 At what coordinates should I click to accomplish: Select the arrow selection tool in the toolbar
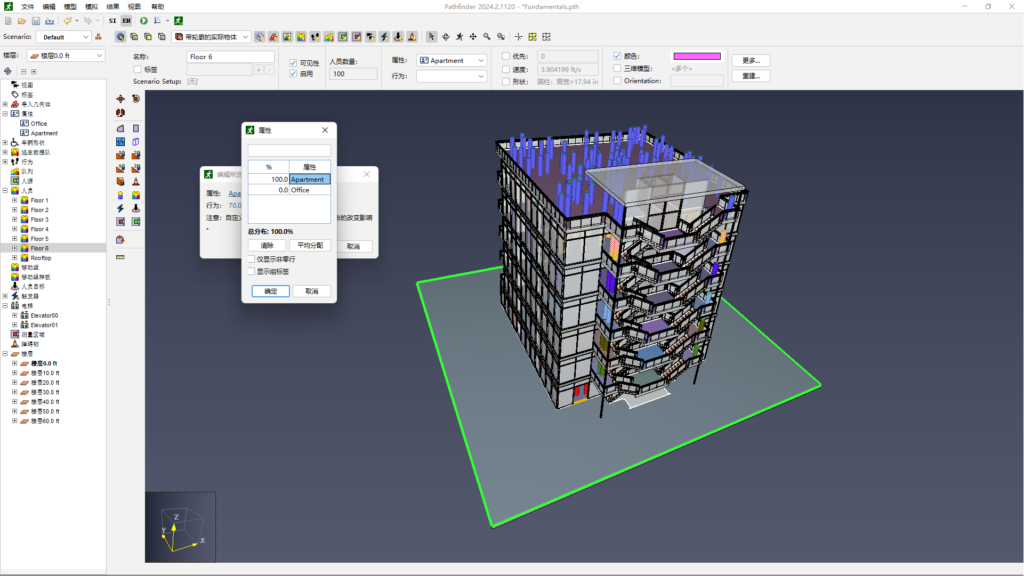[x=432, y=37]
